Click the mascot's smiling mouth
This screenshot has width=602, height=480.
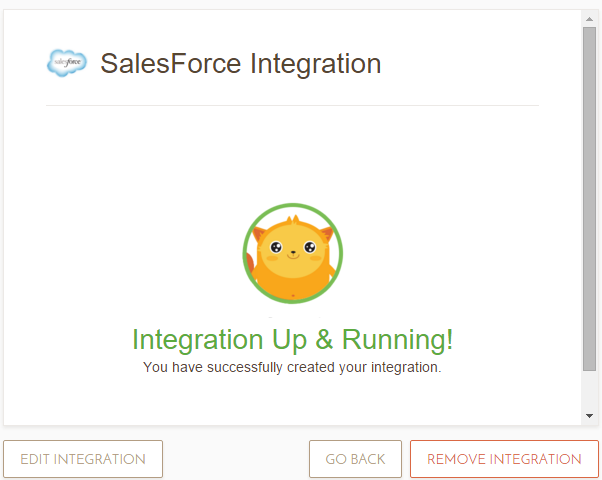point(293,254)
